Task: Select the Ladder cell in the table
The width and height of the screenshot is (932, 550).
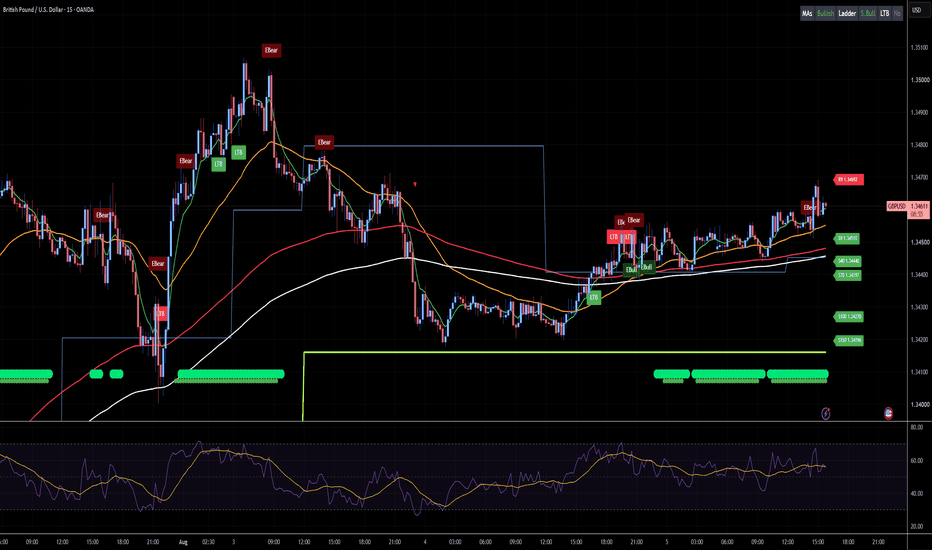Action: (x=847, y=13)
